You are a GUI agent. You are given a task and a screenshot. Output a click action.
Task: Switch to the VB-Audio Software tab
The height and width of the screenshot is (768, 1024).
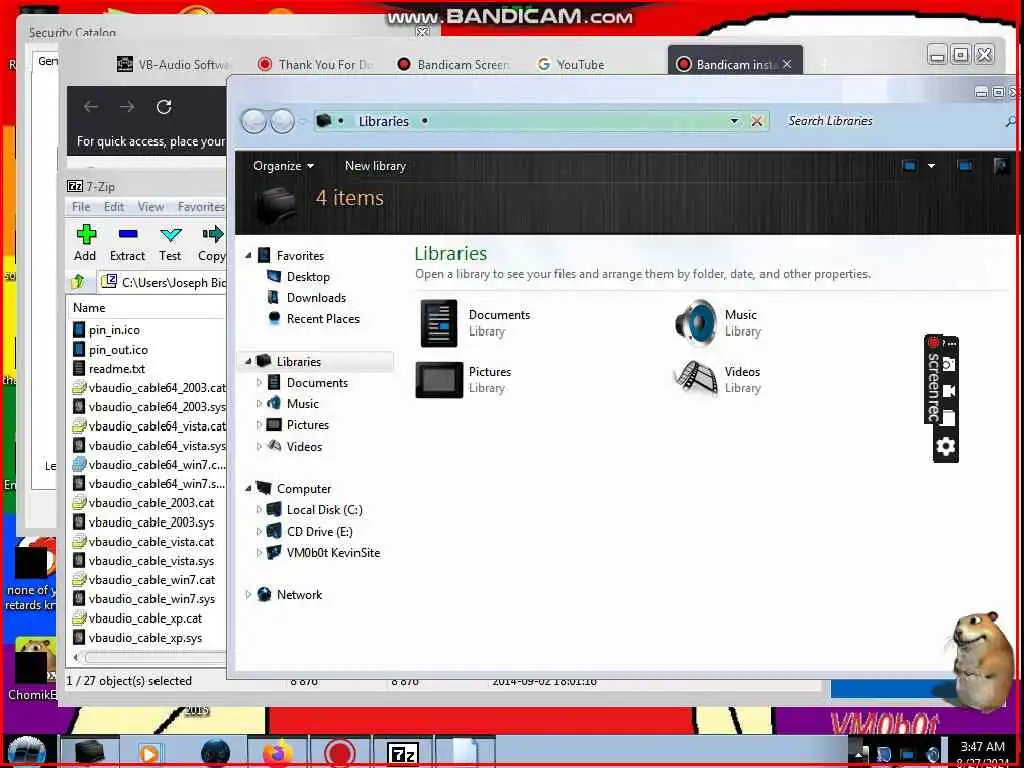174,64
